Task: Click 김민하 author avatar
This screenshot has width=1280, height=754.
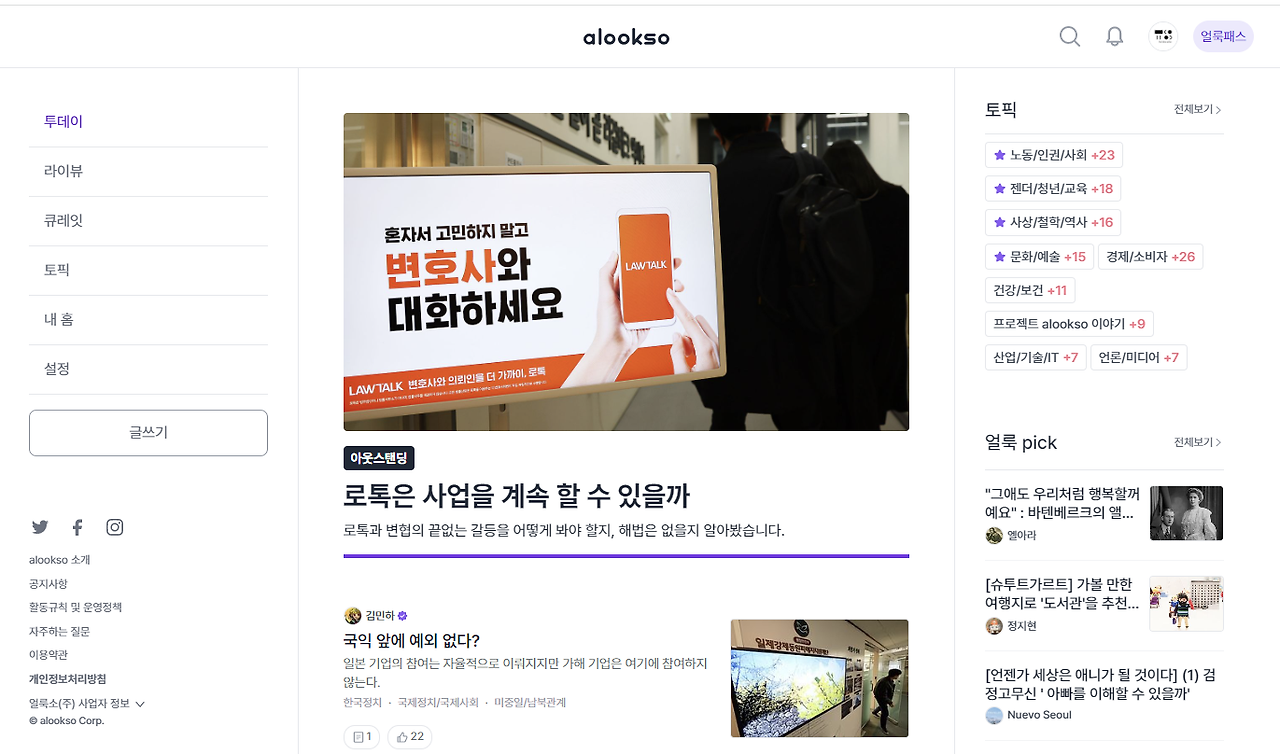Action: pos(352,616)
